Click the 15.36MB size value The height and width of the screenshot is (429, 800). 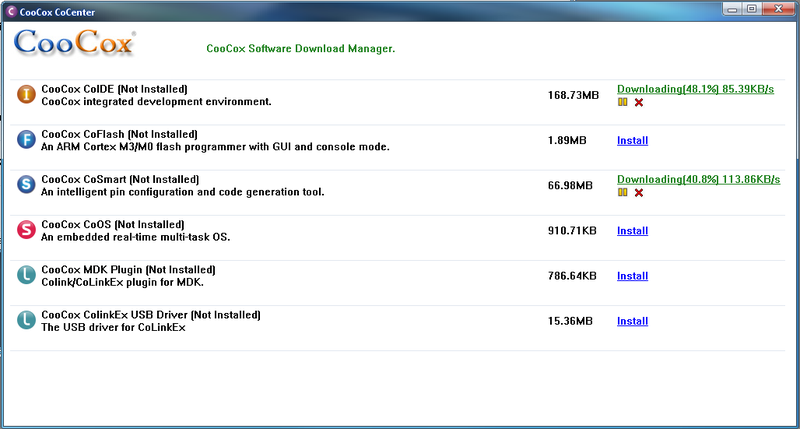coord(570,321)
